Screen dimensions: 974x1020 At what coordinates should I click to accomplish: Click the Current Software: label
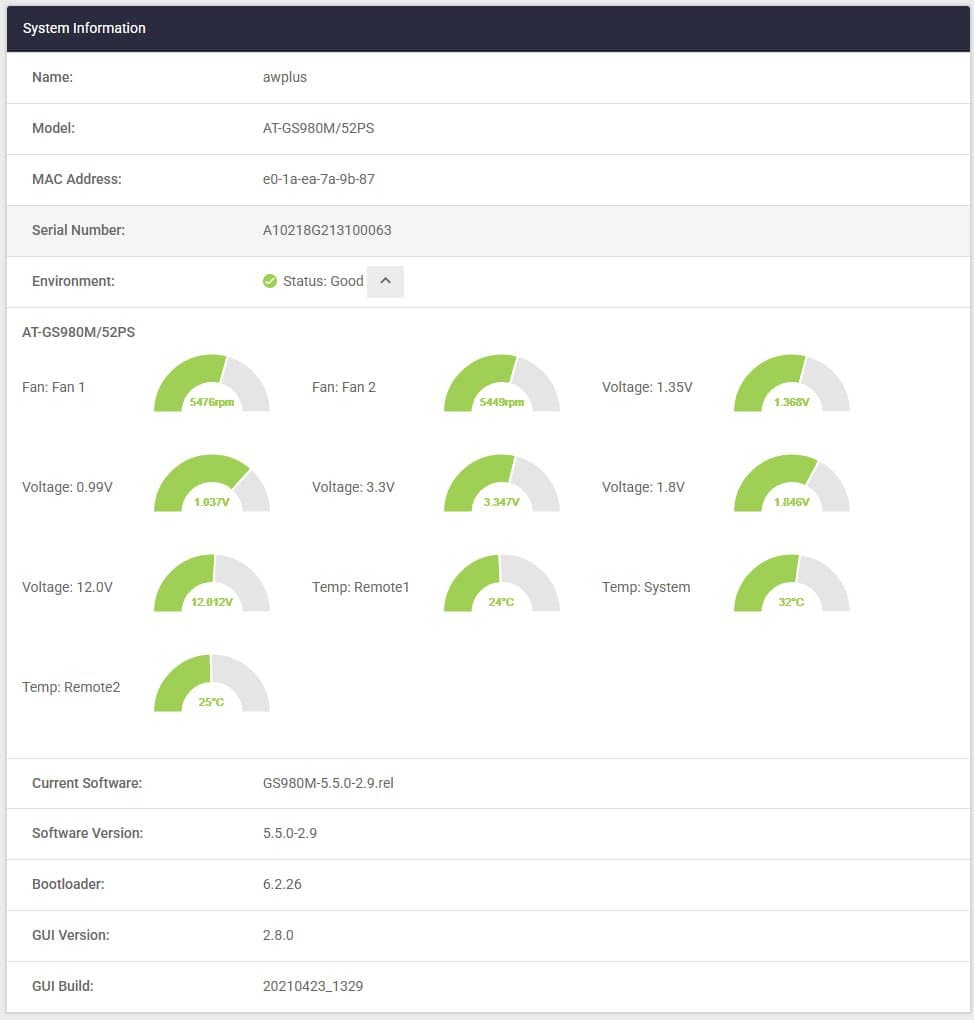coord(87,783)
